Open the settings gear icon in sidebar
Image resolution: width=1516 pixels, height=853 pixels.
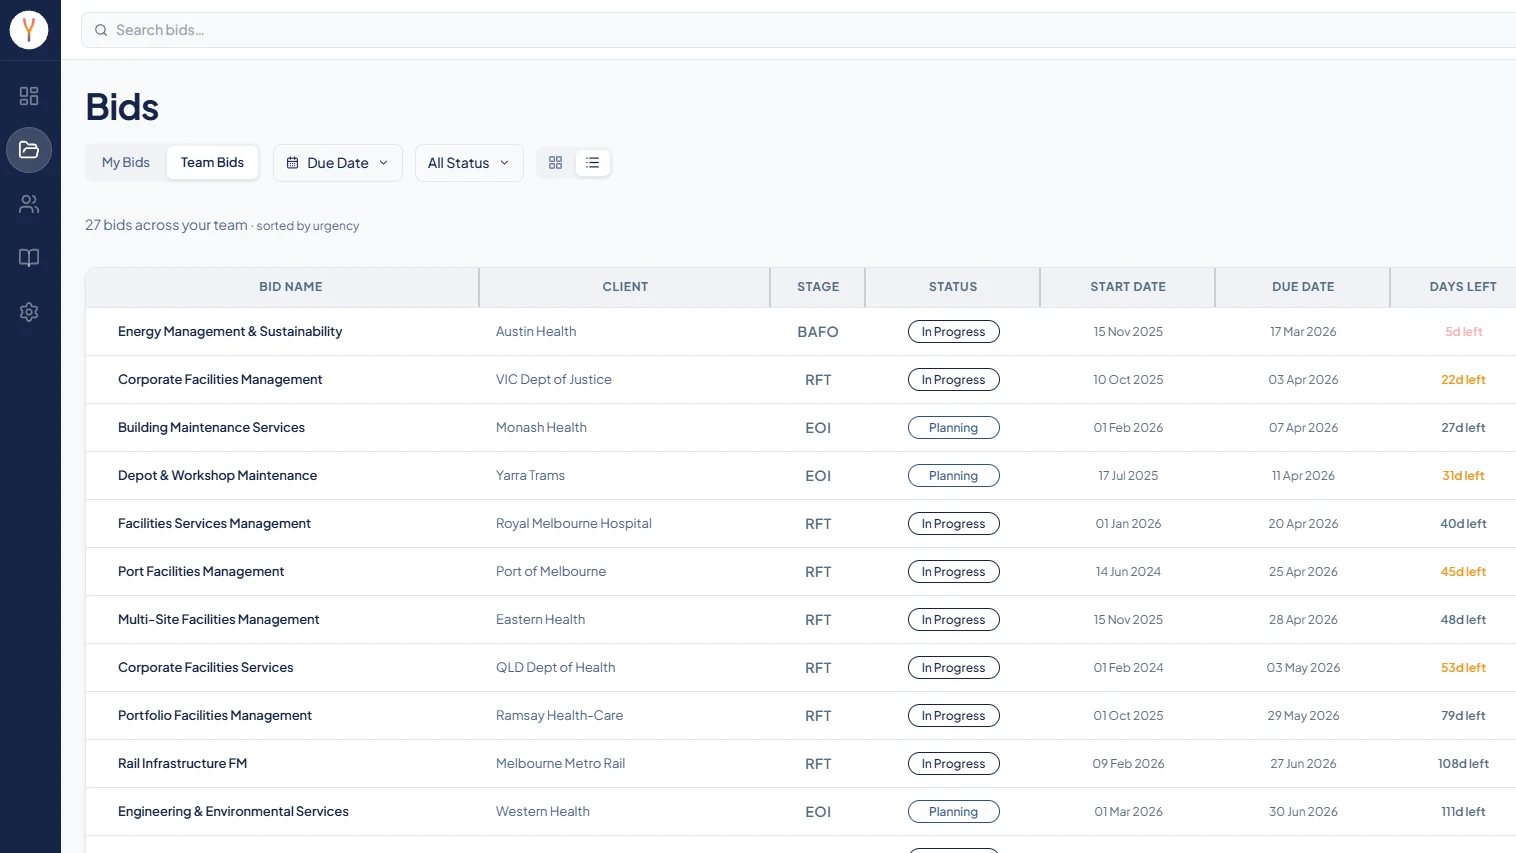coord(29,312)
